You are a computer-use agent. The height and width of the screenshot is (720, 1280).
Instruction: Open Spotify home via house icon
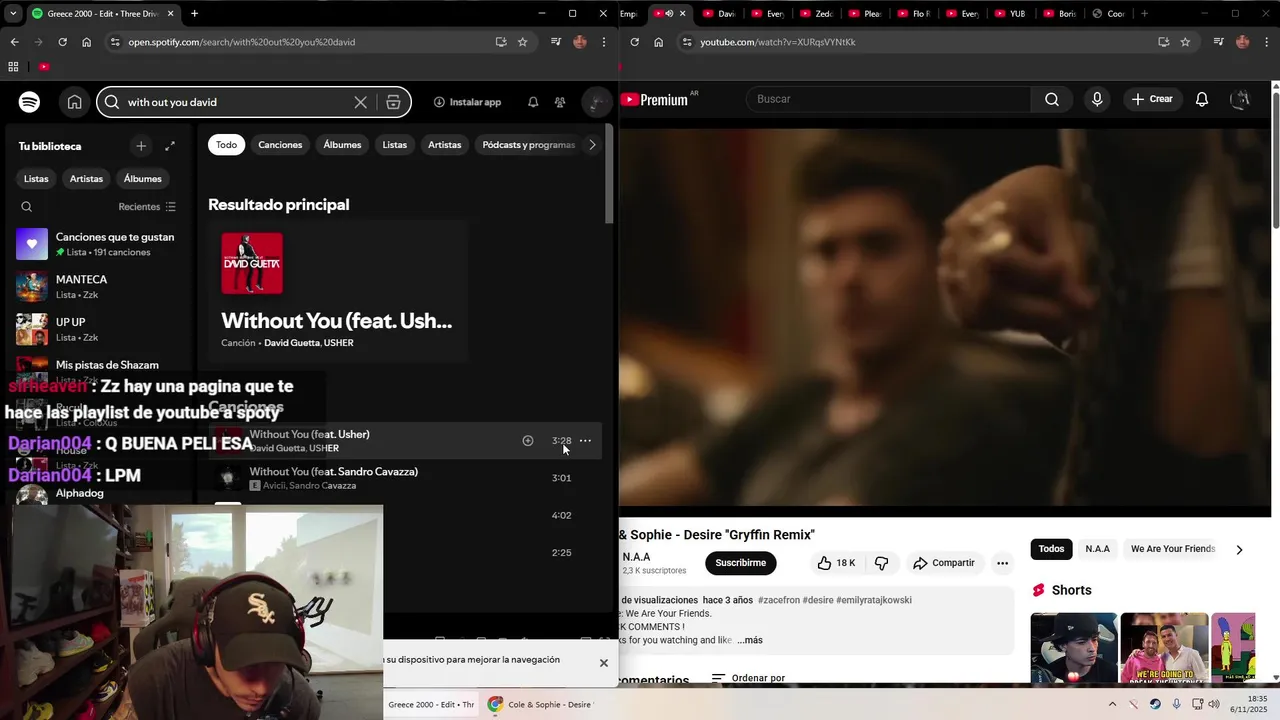tap(75, 102)
